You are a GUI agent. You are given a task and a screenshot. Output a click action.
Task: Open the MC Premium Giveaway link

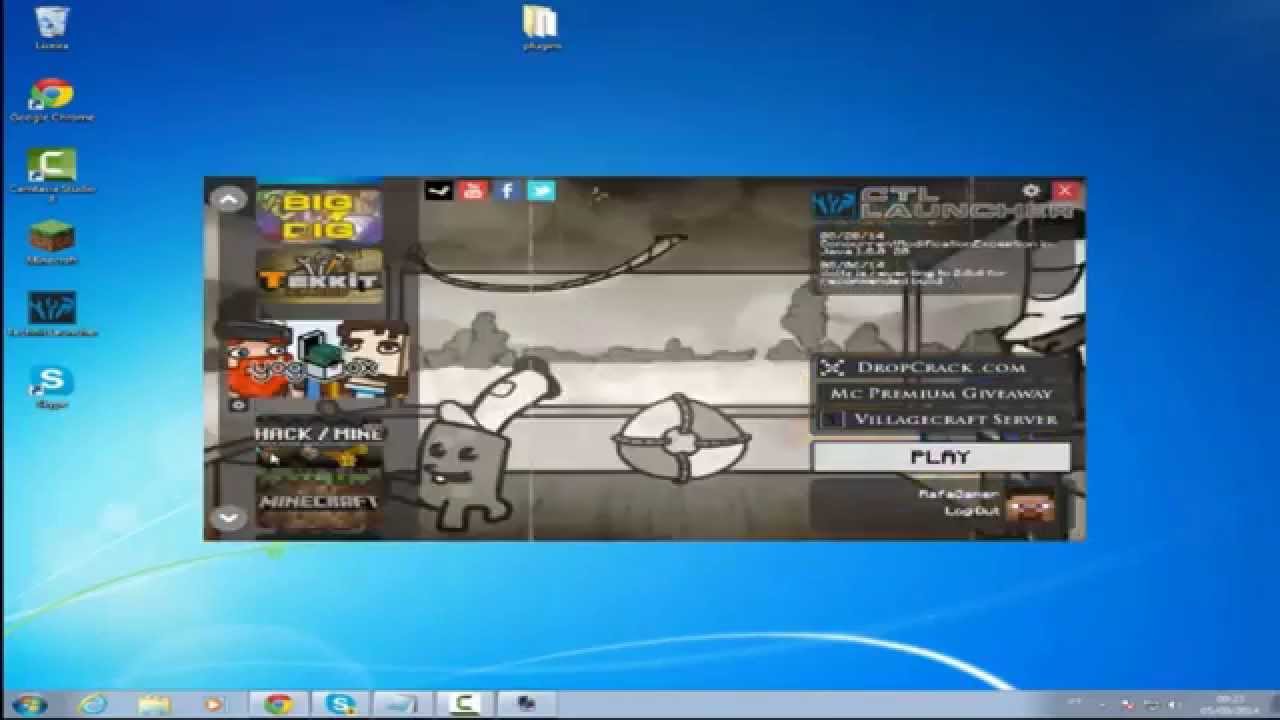(x=940, y=393)
